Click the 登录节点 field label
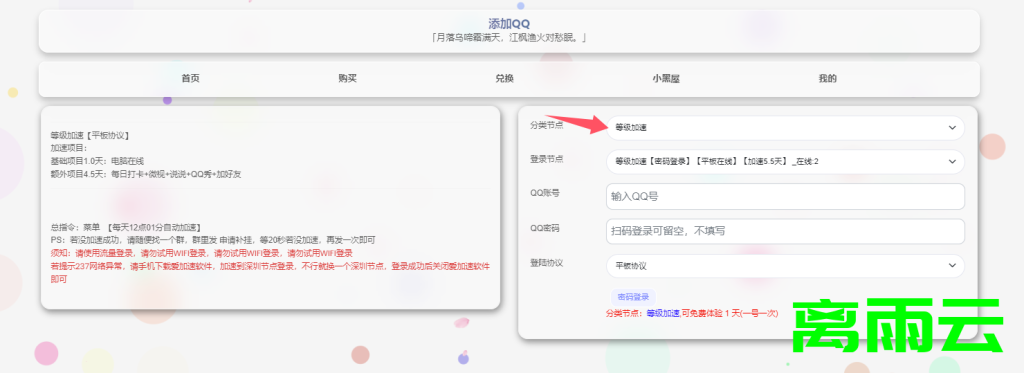1024x373 pixels. tap(547, 159)
